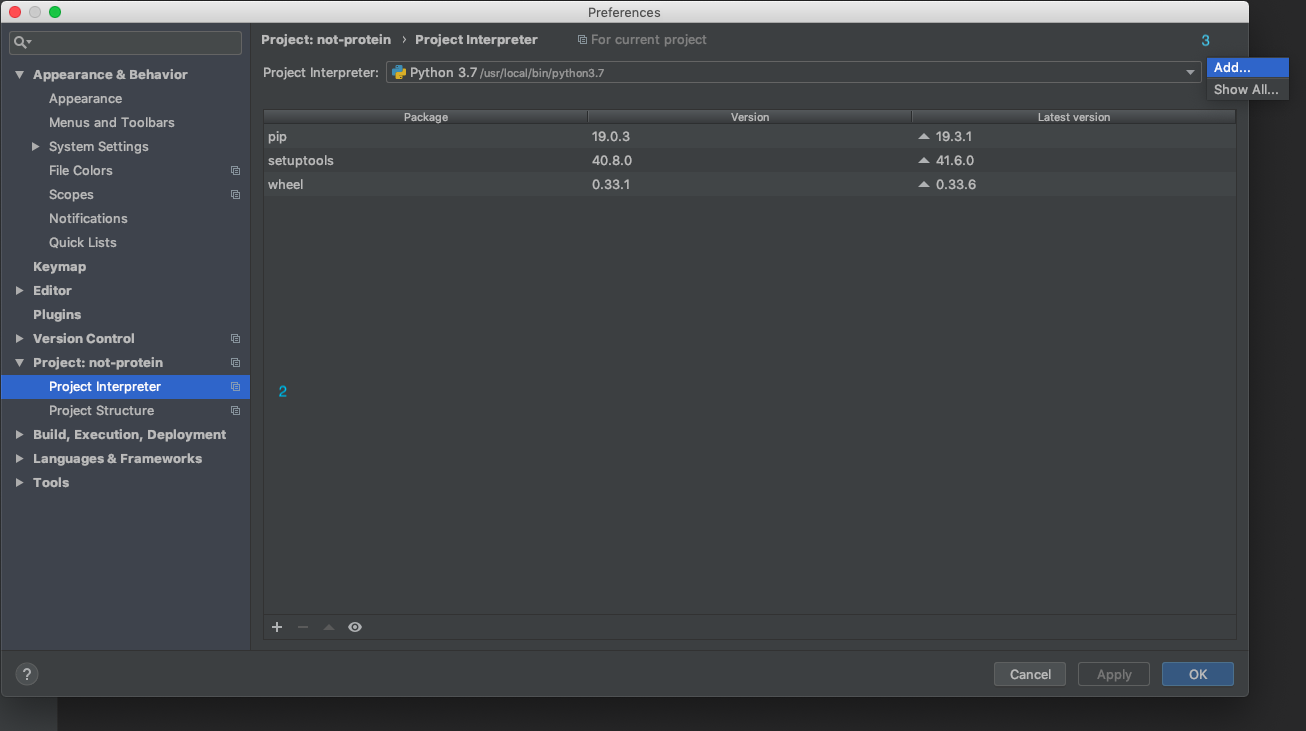The width and height of the screenshot is (1306, 731).
Task: Expand the System Settings node
Action: point(36,147)
